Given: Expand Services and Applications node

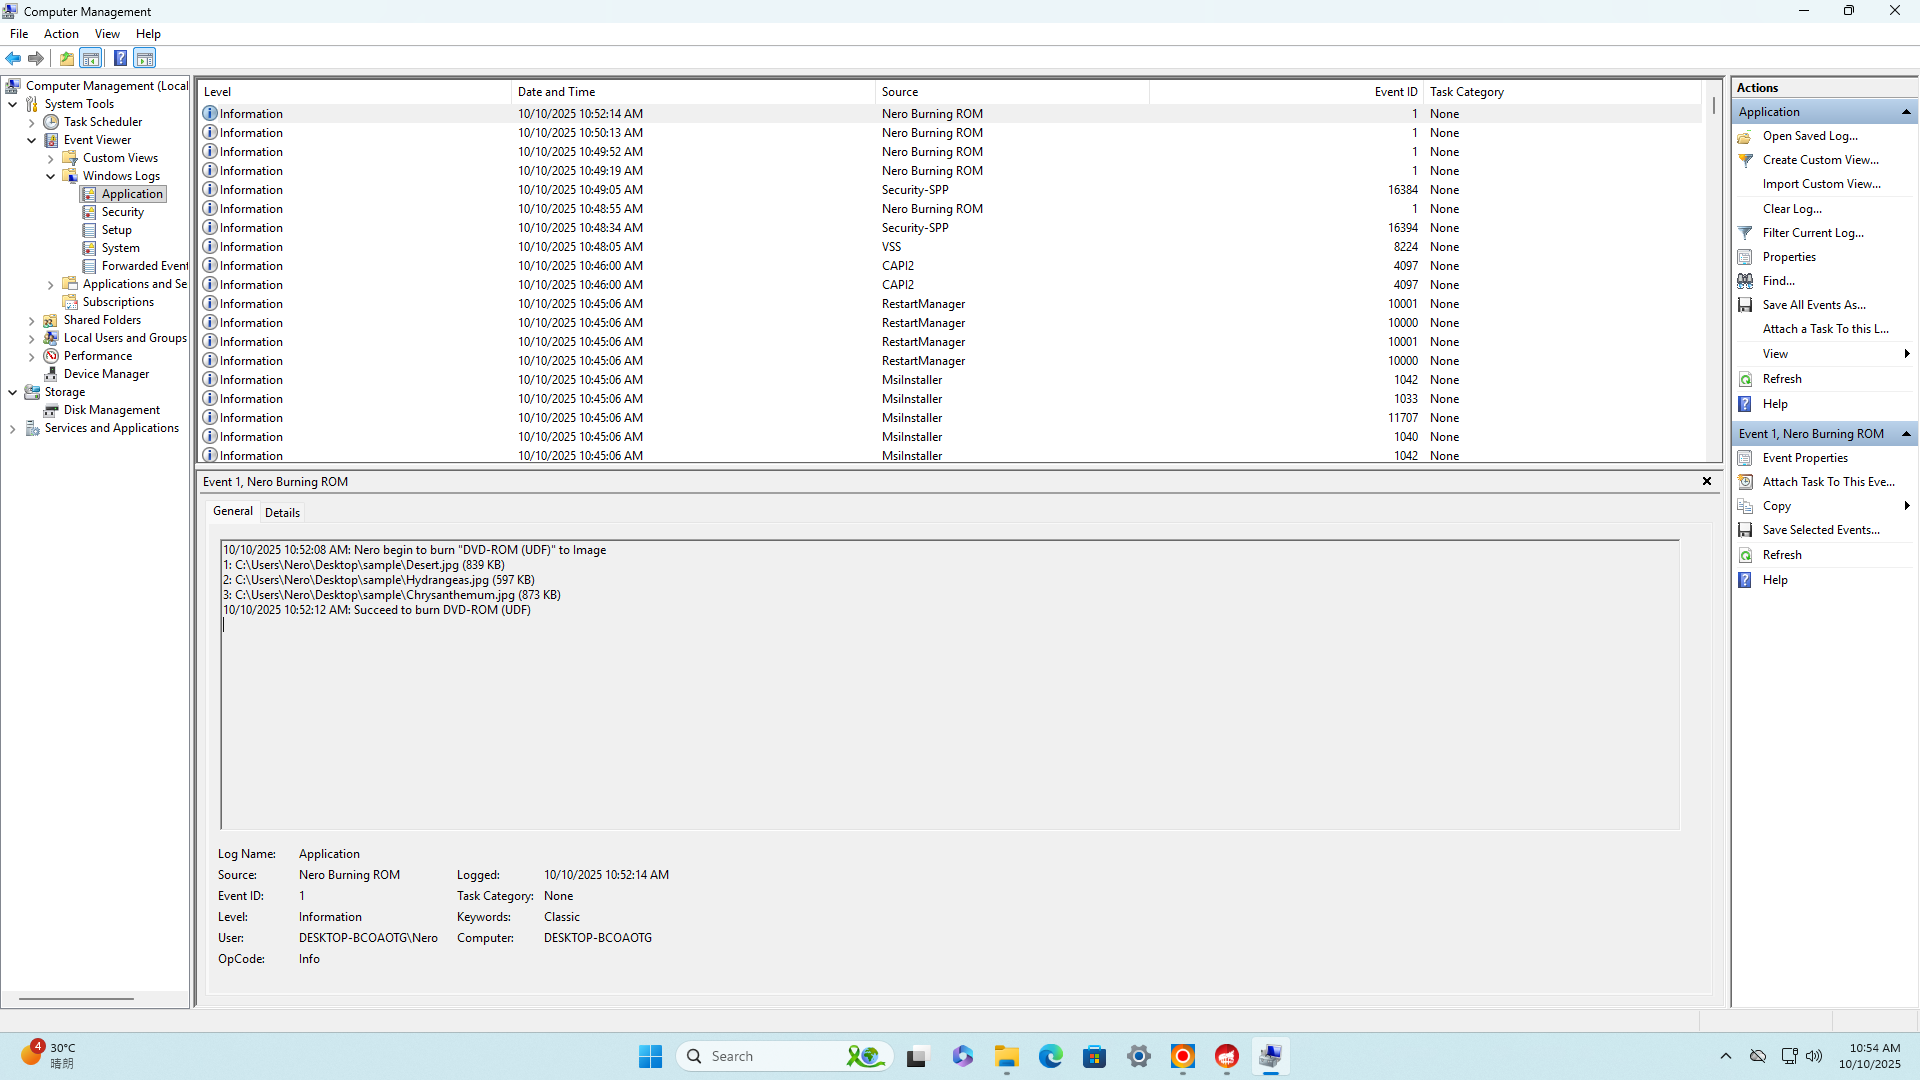Looking at the screenshot, I should click(x=13, y=428).
